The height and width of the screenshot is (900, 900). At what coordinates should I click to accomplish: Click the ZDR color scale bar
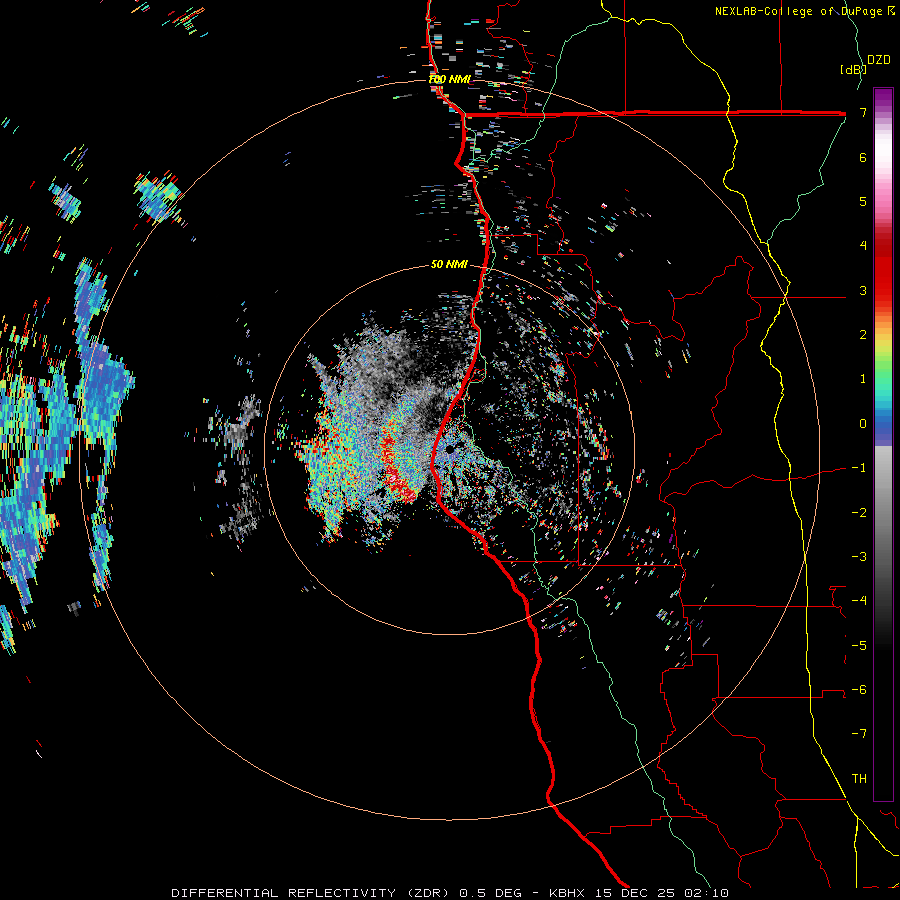(x=883, y=444)
